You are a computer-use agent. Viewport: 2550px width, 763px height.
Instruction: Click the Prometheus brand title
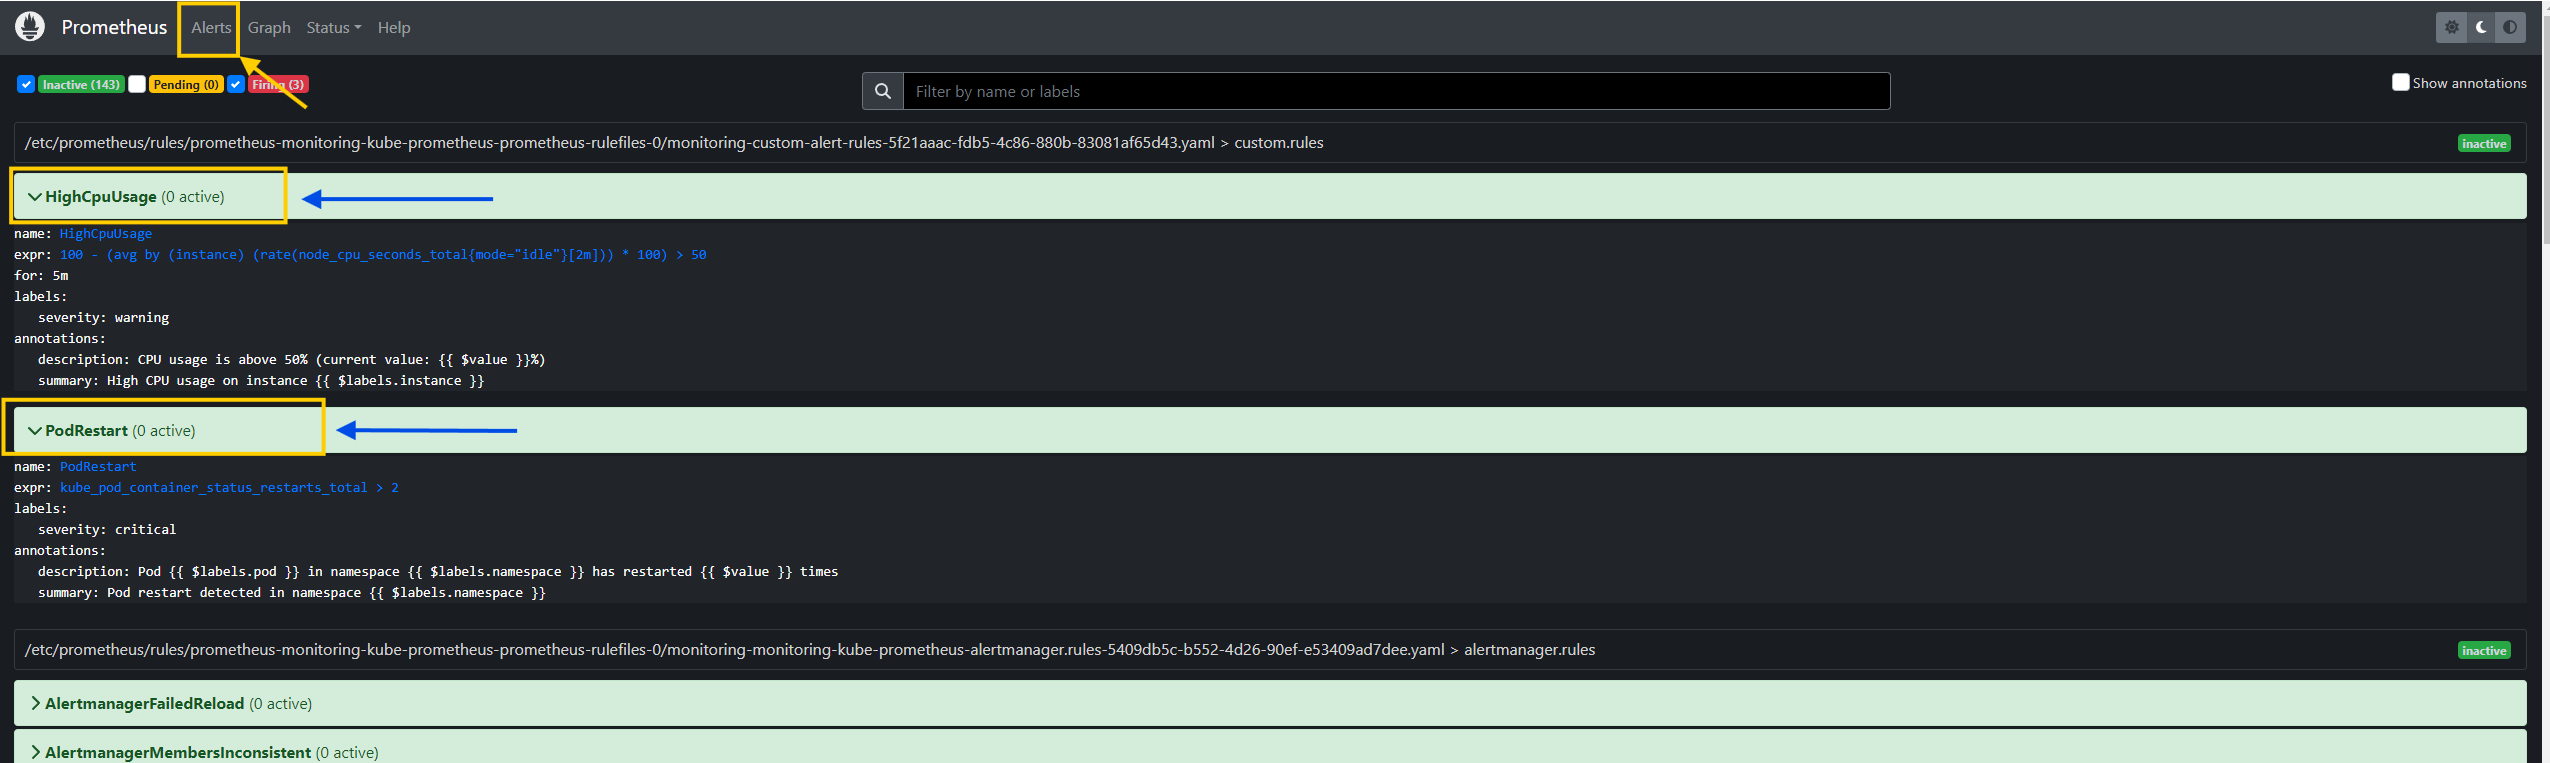tap(114, 27)
